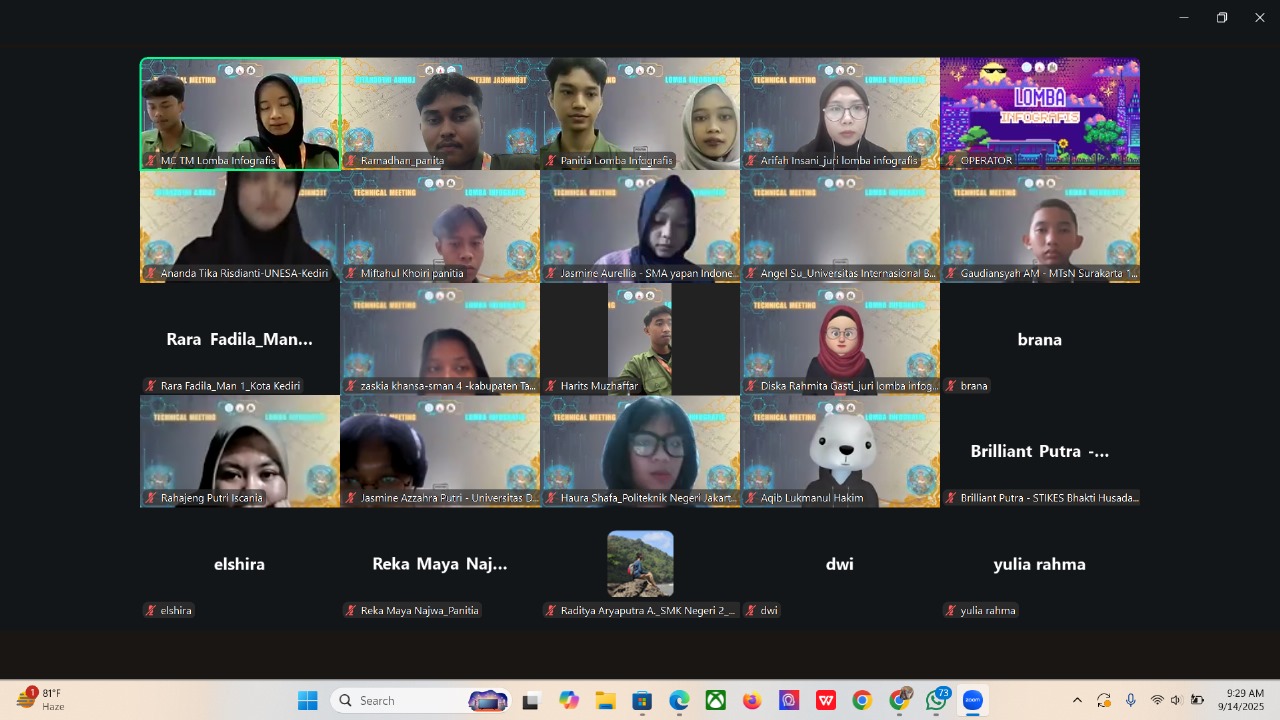Open Firefox from the taskbar
The image size is (1280, 720).
coord(752,700)
